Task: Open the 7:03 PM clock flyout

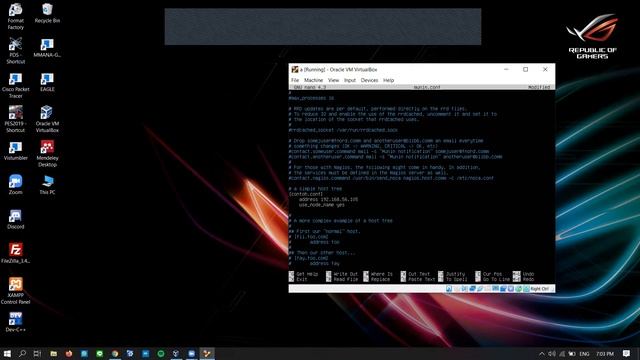Action: [605, 353]
